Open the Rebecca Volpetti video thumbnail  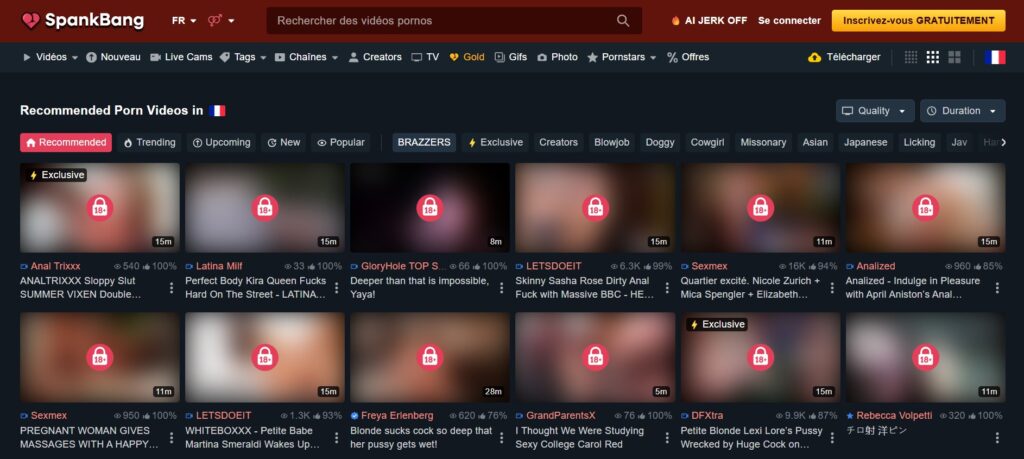click(925, 357)
